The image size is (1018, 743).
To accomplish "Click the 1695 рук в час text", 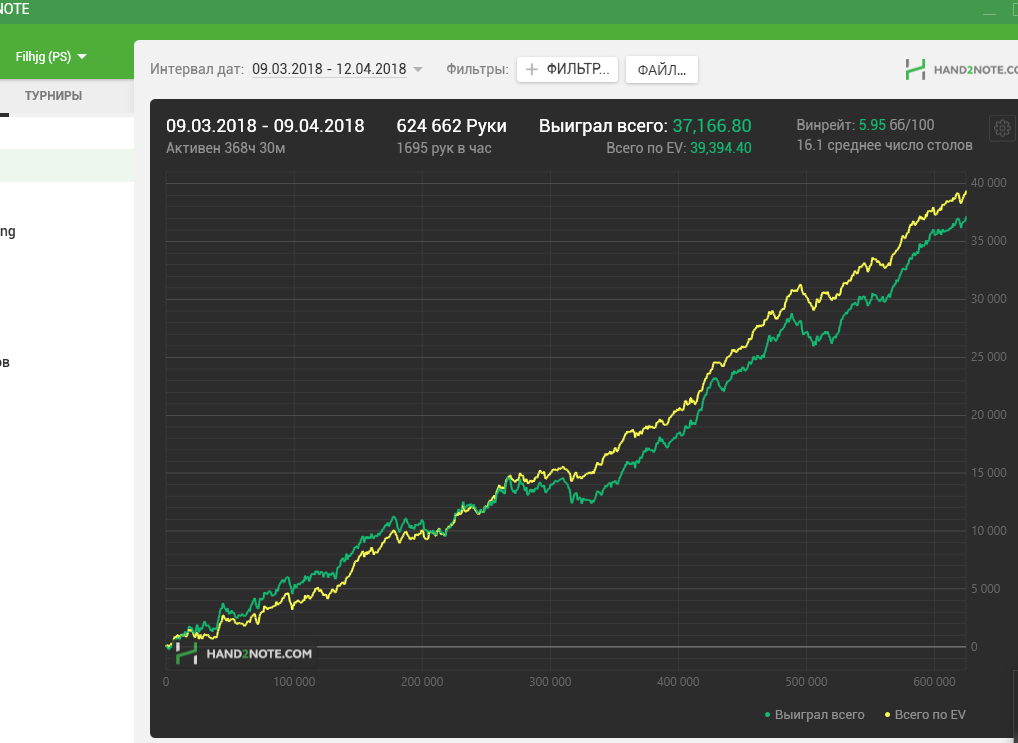I will pyautogui.click(x=444, y=148).
